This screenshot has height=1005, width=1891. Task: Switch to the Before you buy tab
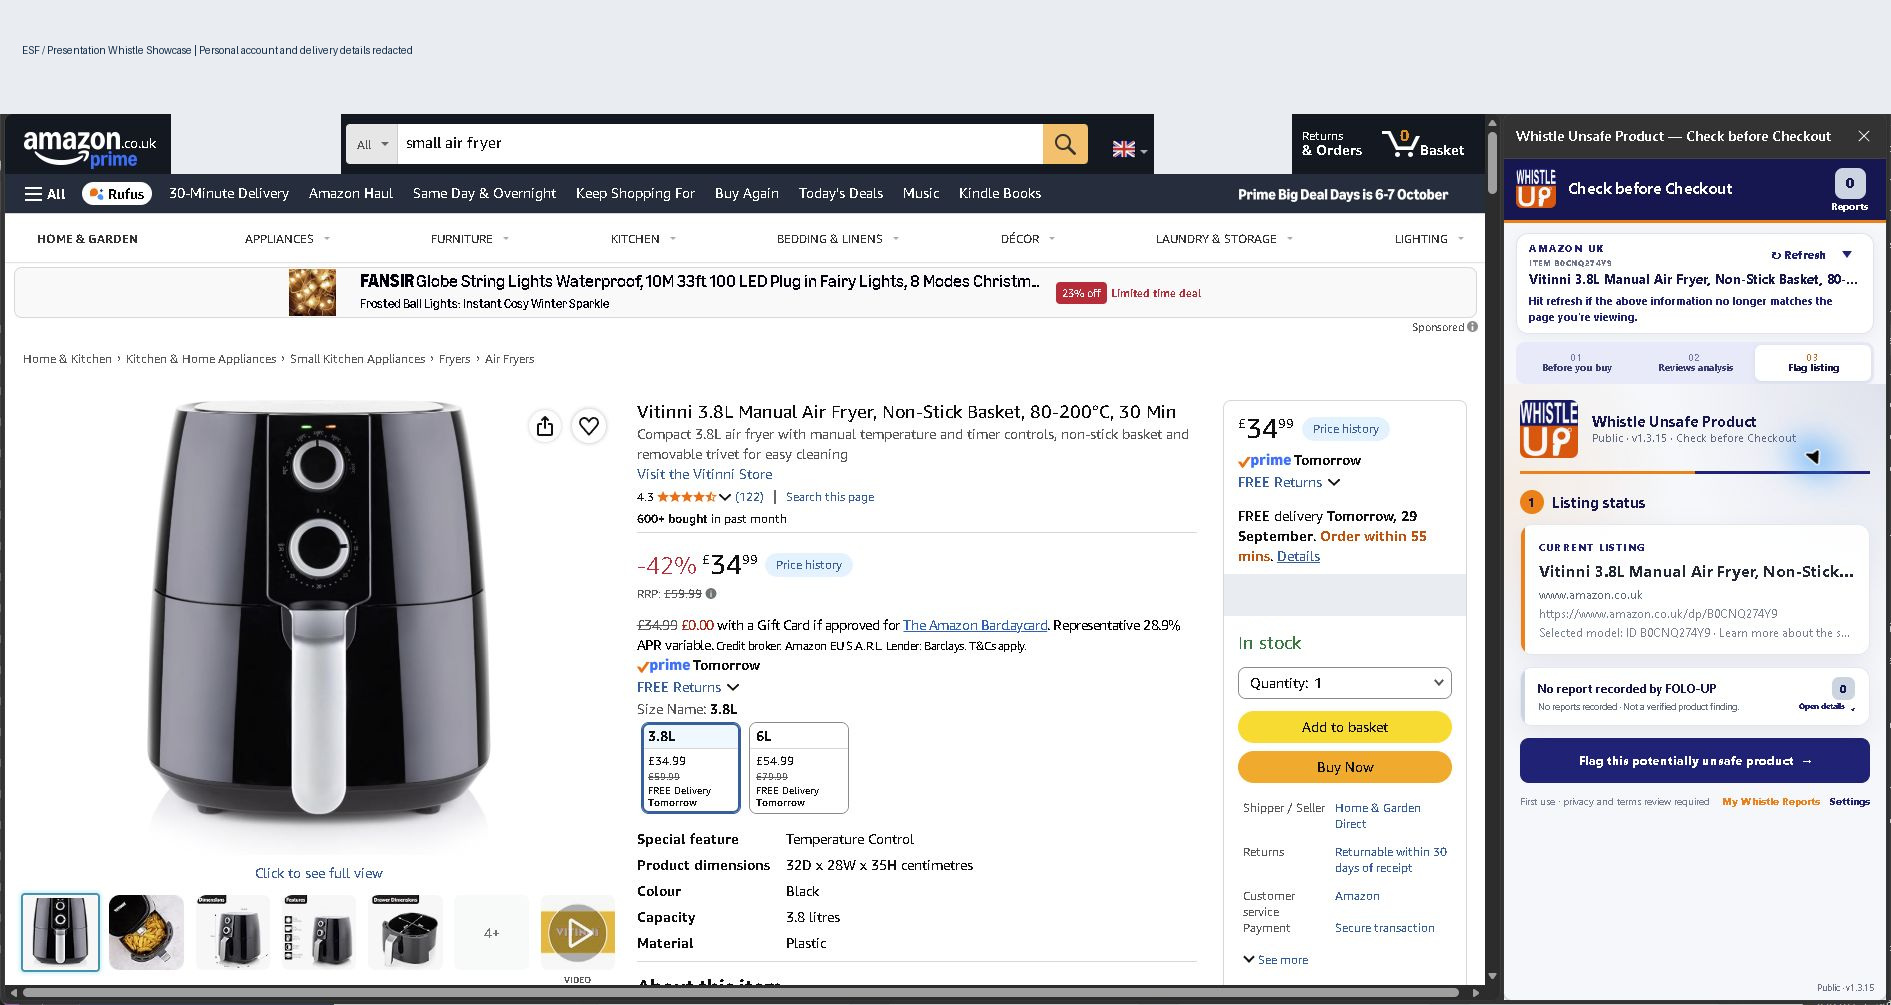[1577, 362]
